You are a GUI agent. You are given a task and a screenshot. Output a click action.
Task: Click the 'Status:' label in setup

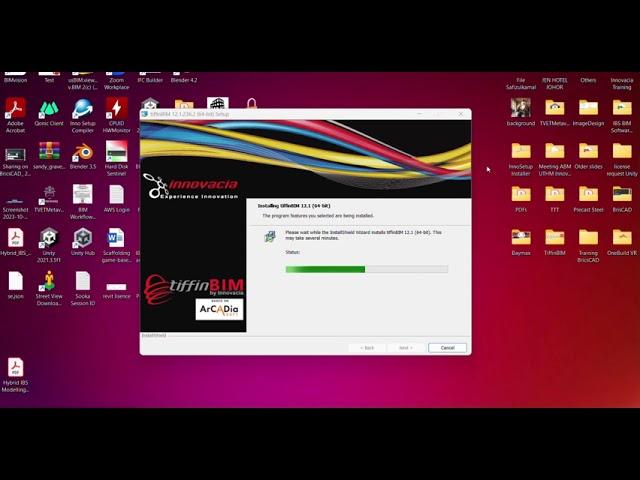point(292,252)
